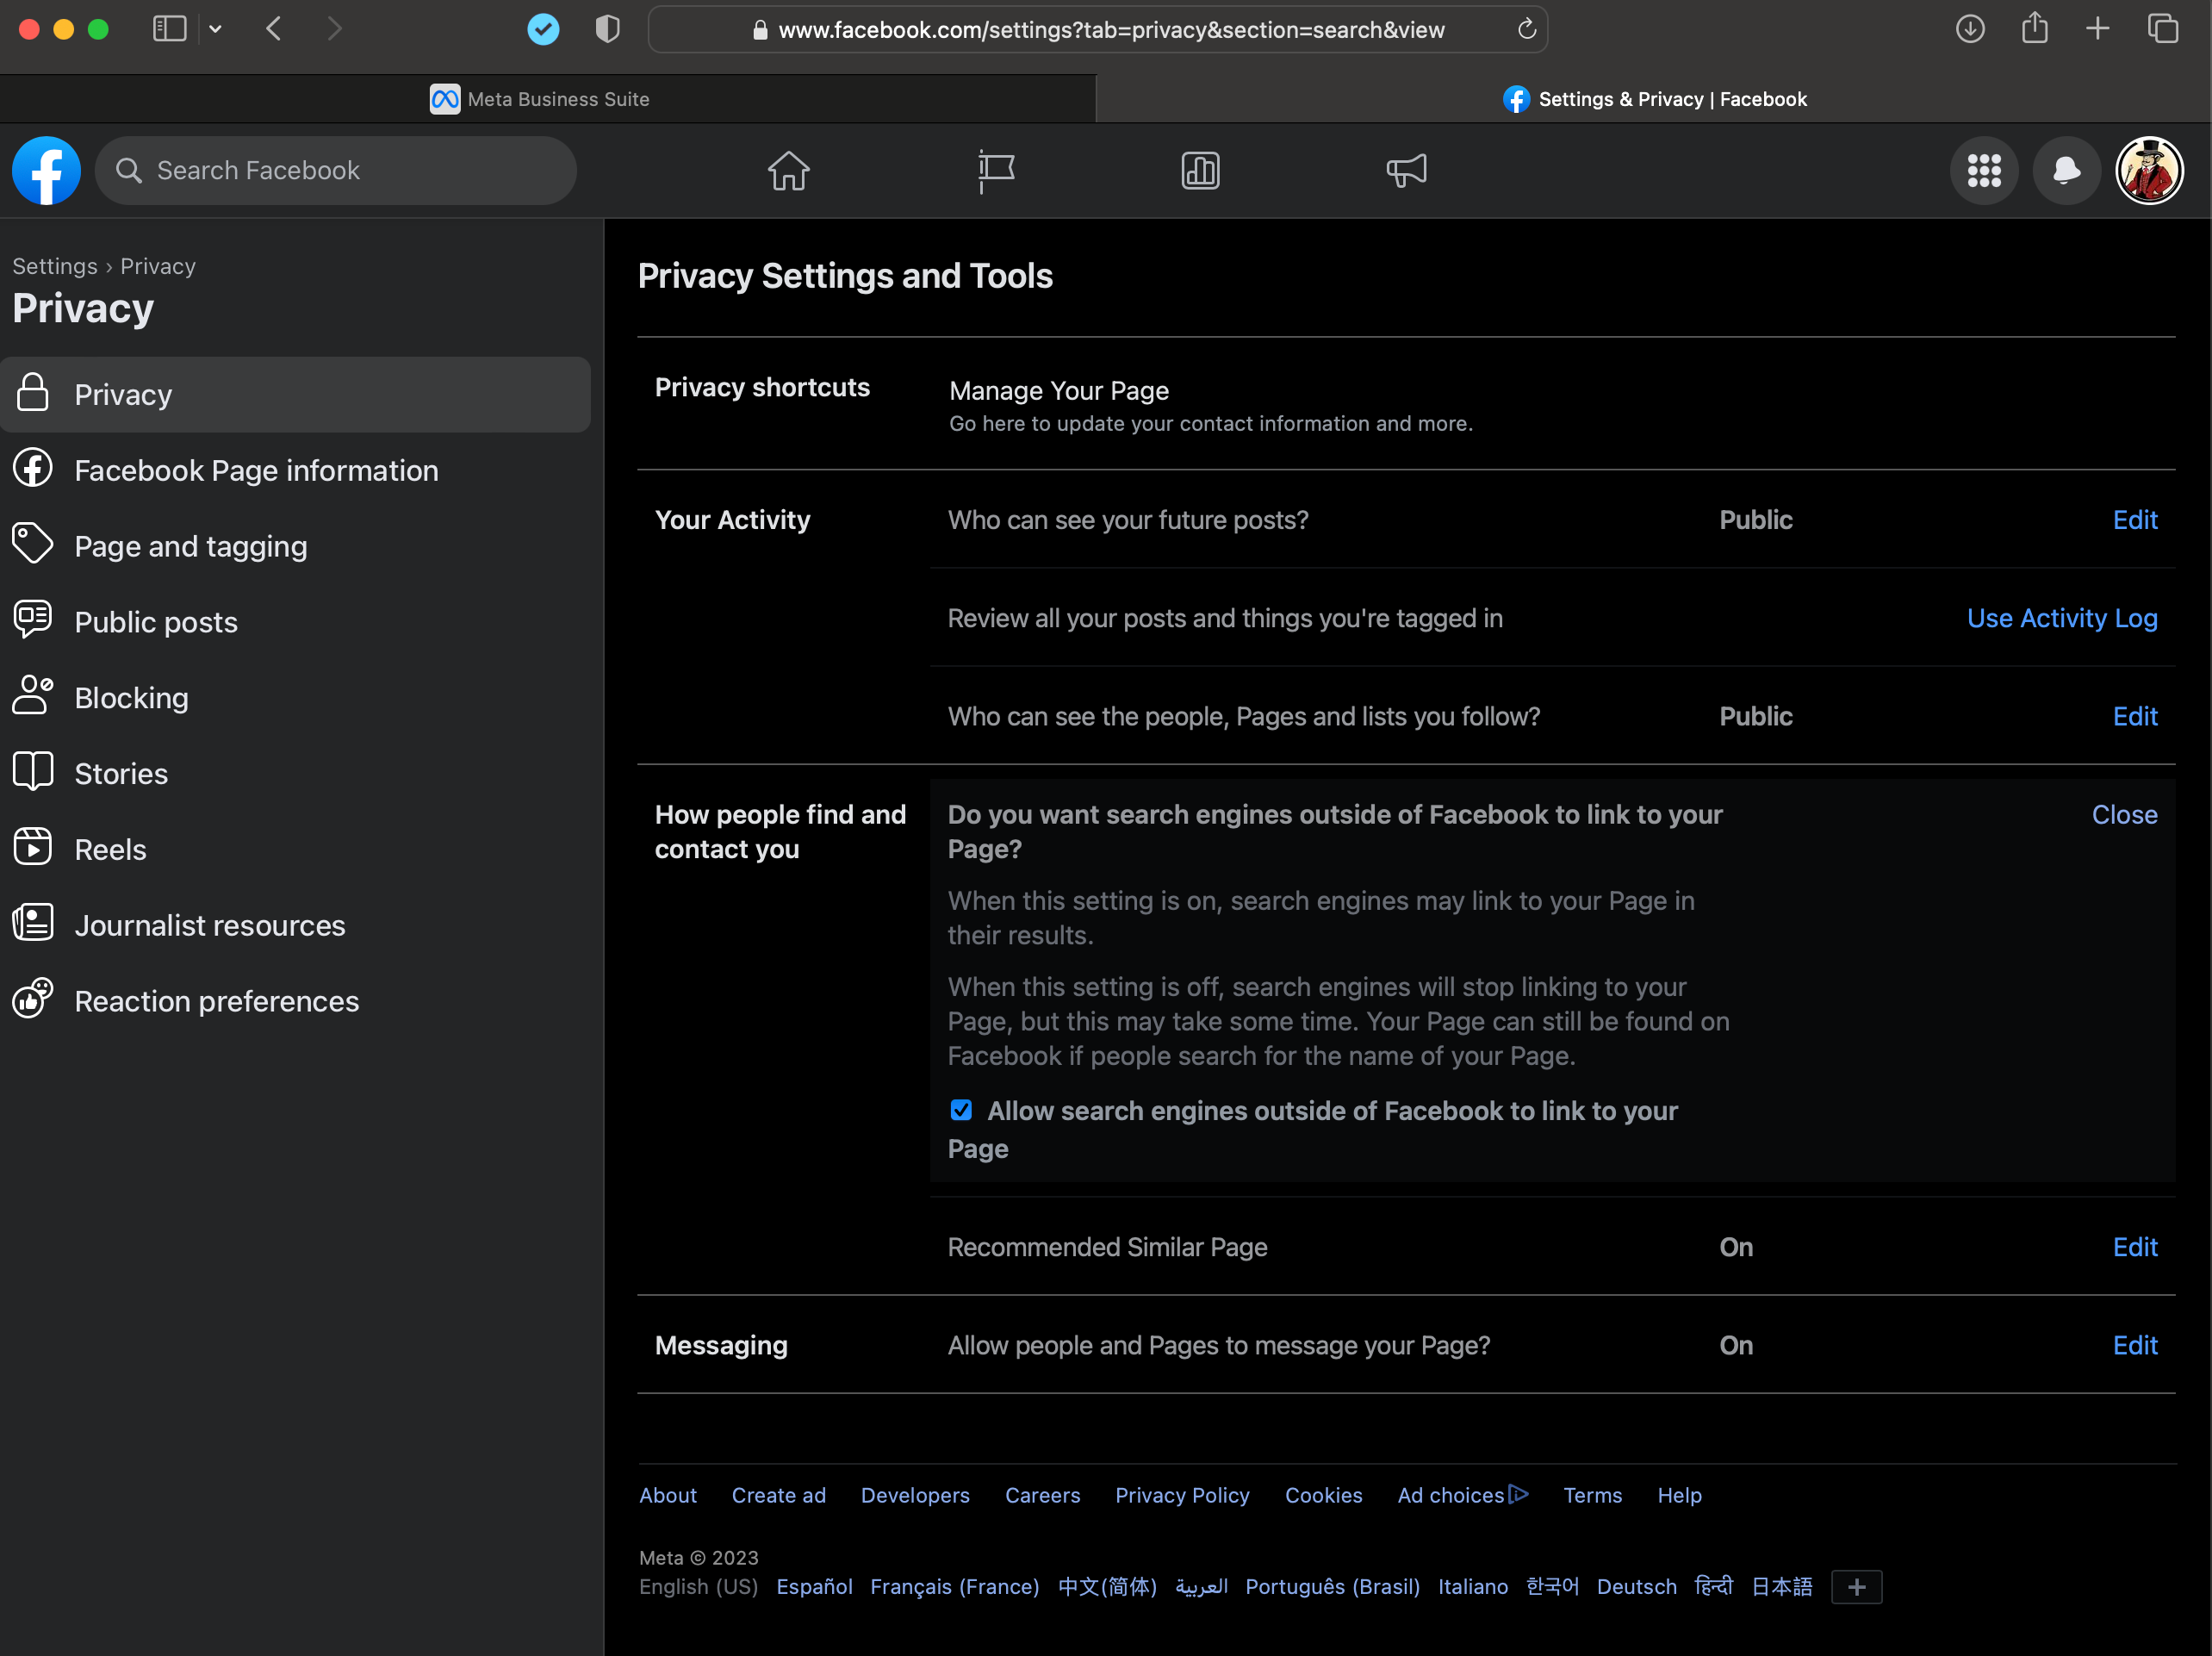Viewport: 2212px width, 1656px height.
Task: Open Stories settings
Action: pyautogui.click(x=295, y=773)
